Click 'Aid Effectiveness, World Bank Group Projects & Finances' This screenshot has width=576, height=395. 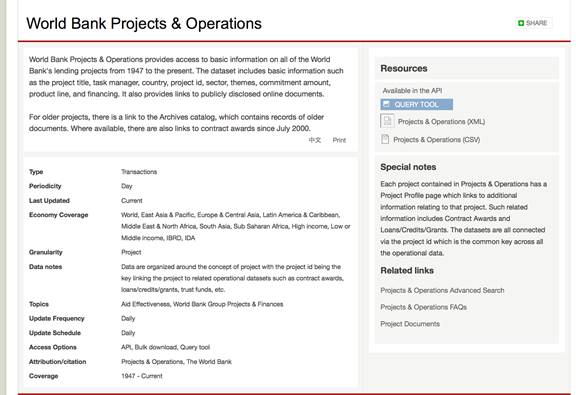202,304
